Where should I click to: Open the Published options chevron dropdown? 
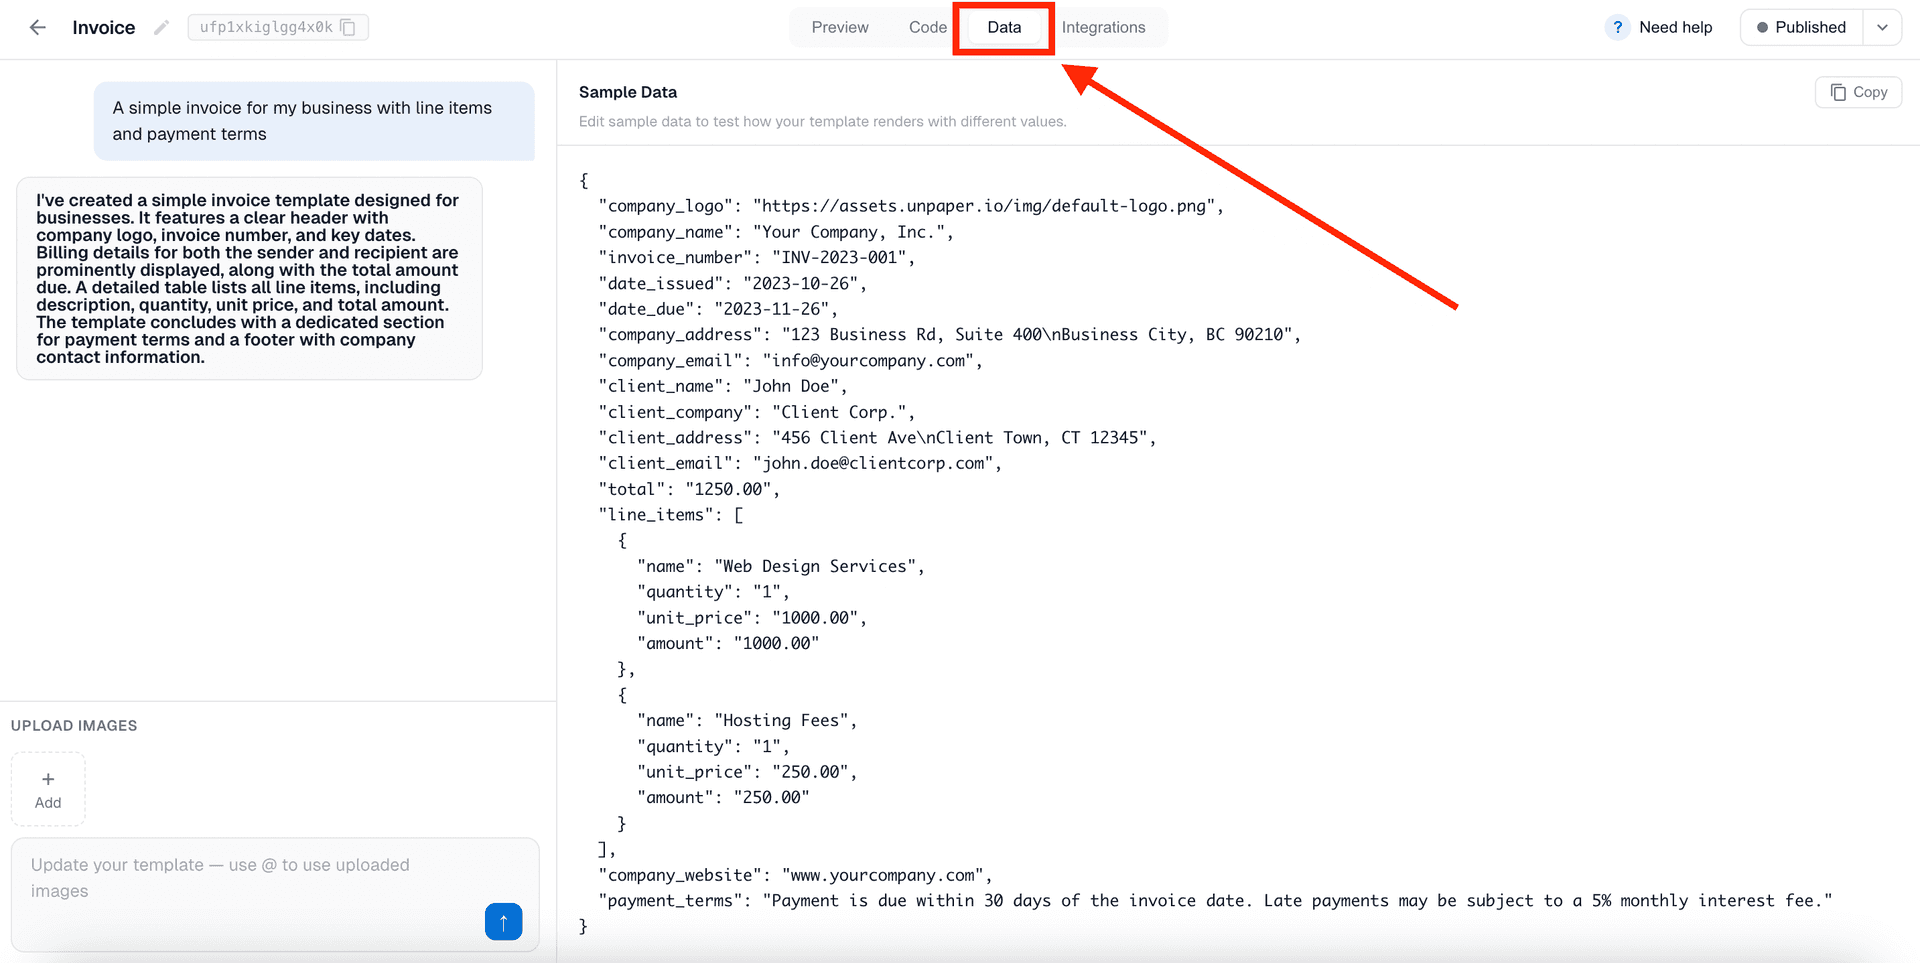click(1883, 27)
